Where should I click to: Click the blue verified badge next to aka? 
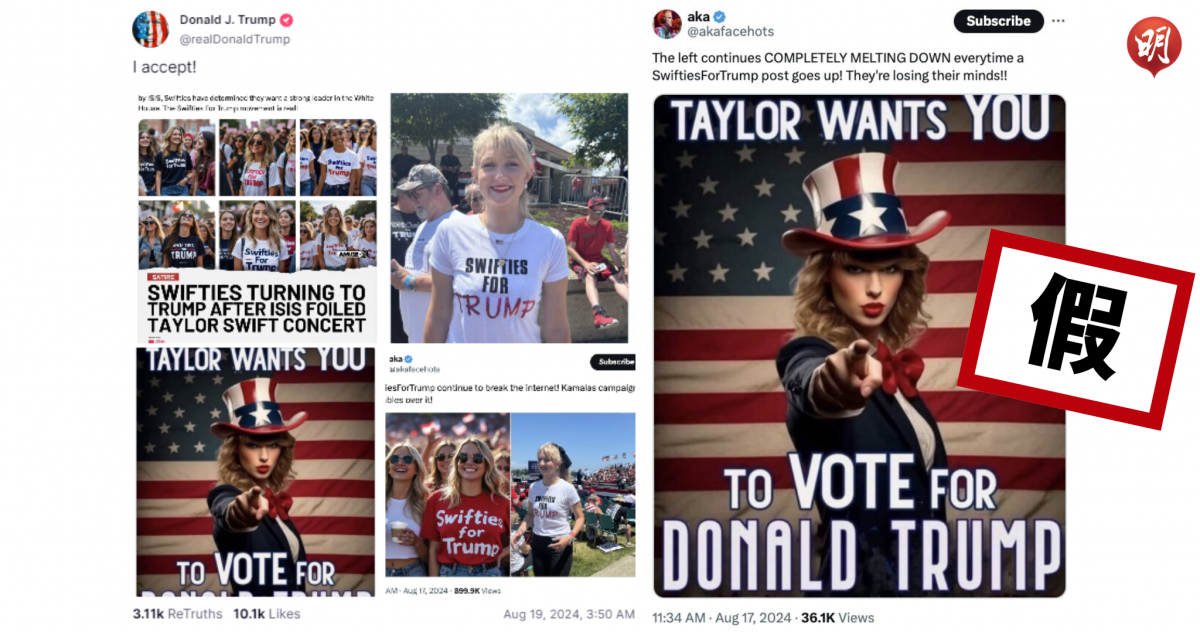[x=719, y=17]
